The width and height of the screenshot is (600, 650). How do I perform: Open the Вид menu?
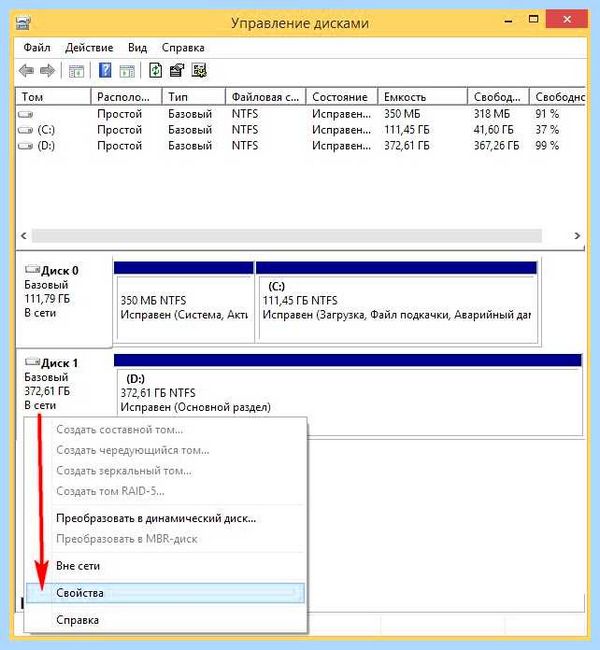137,48
